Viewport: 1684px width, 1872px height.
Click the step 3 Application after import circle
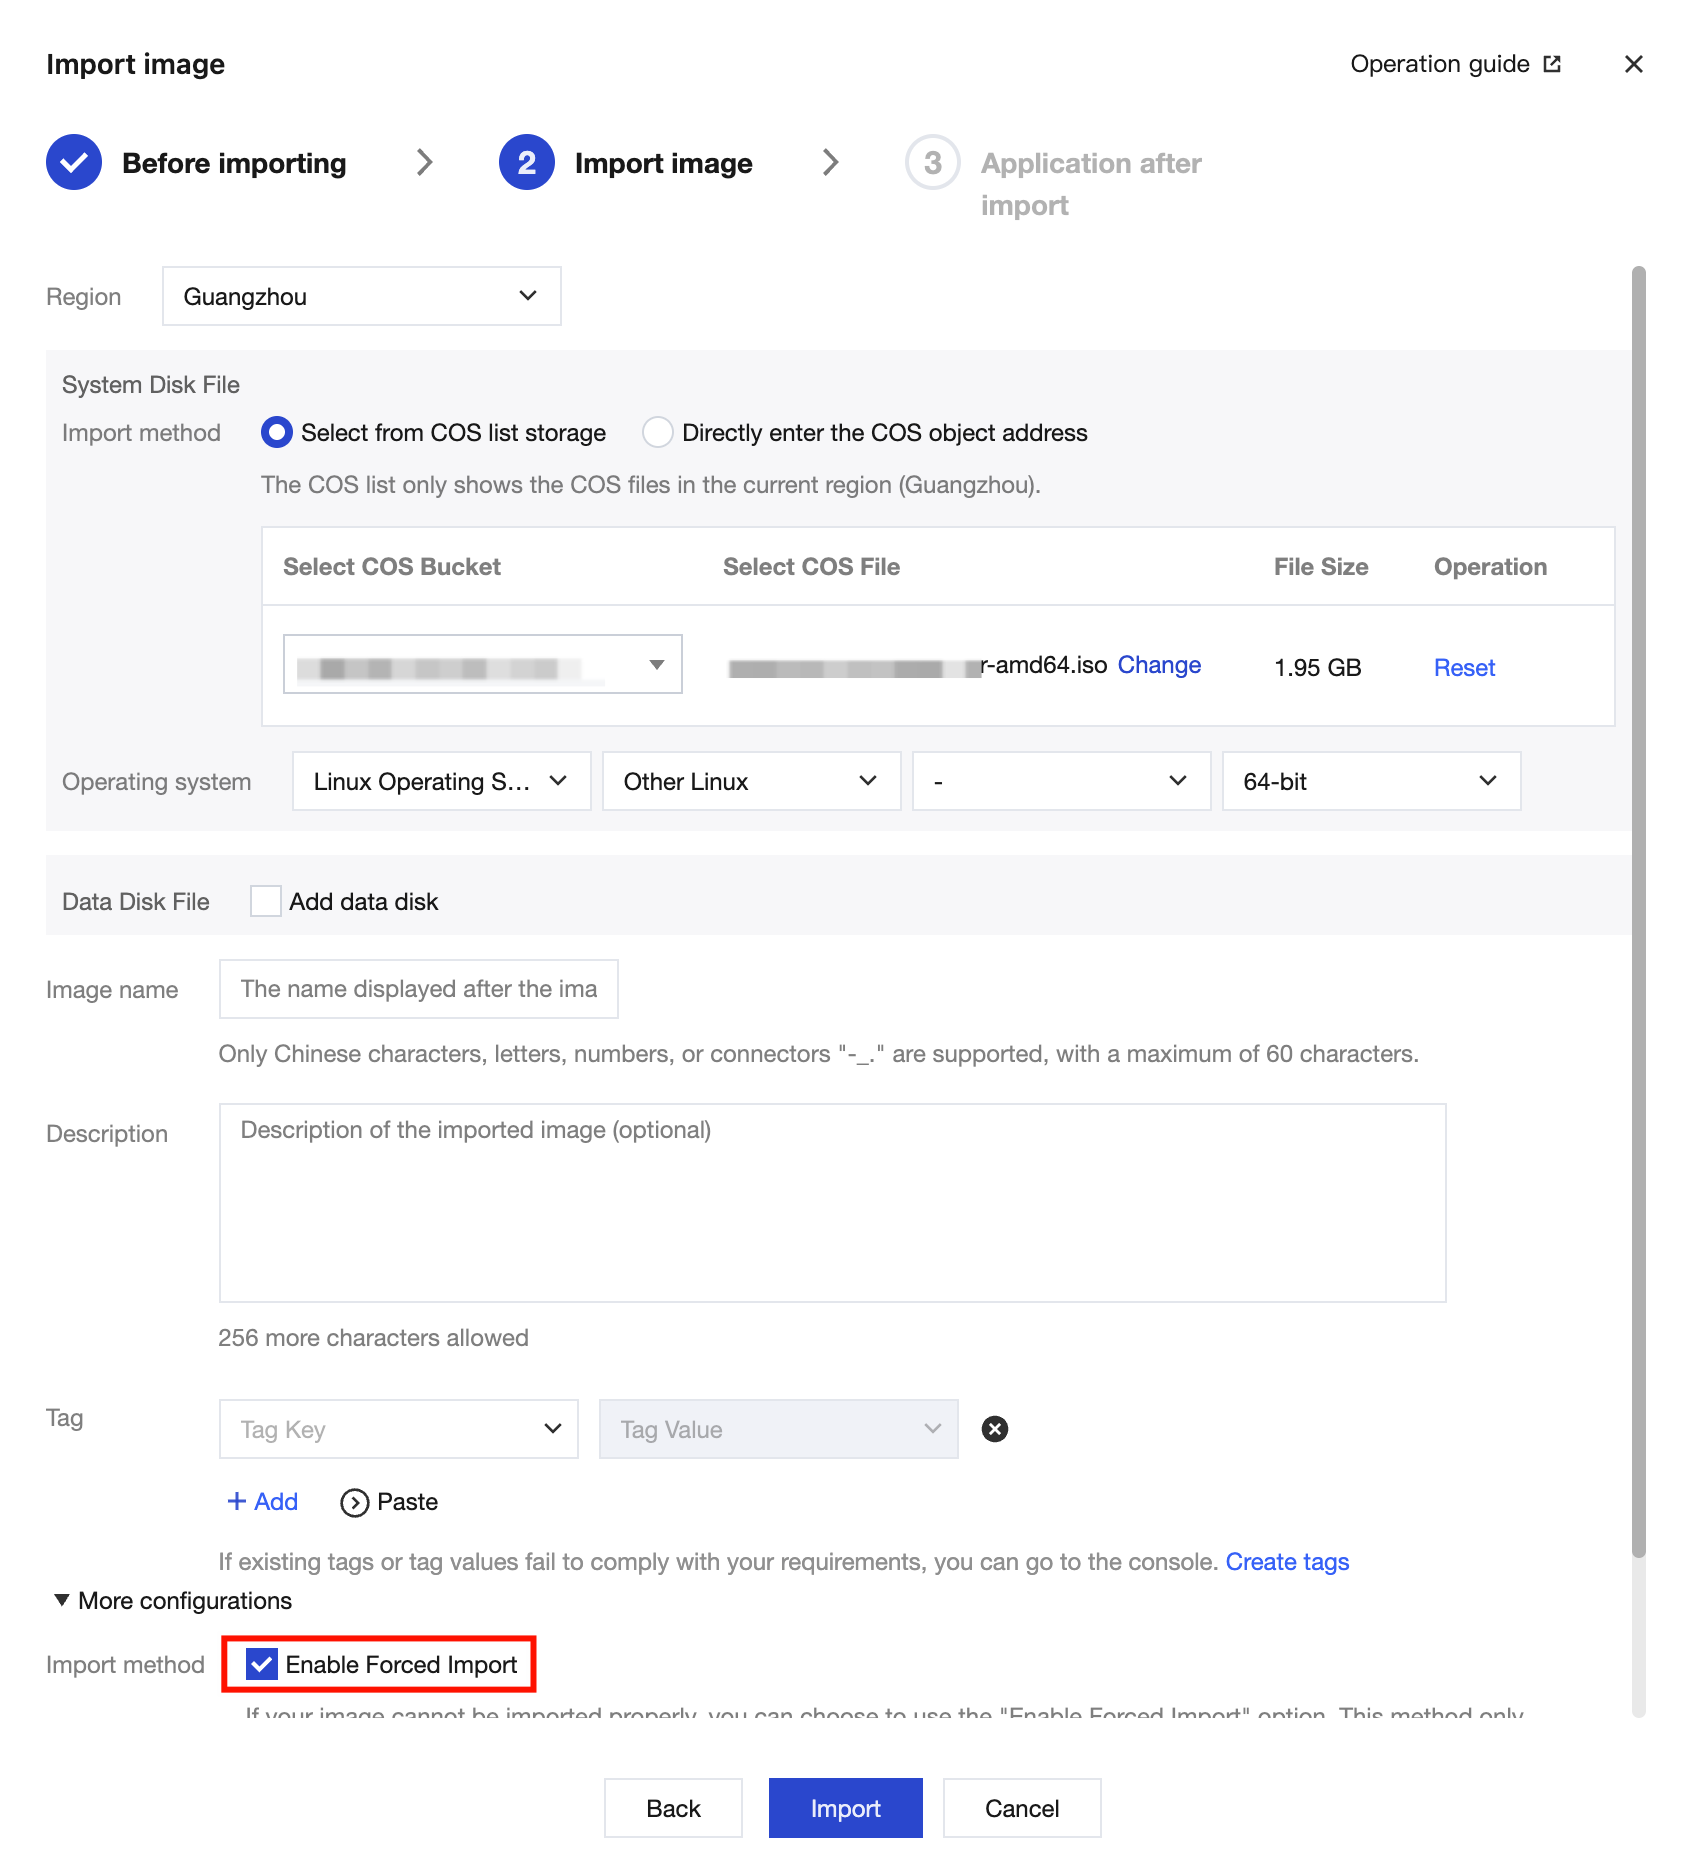tap(932, 162)
